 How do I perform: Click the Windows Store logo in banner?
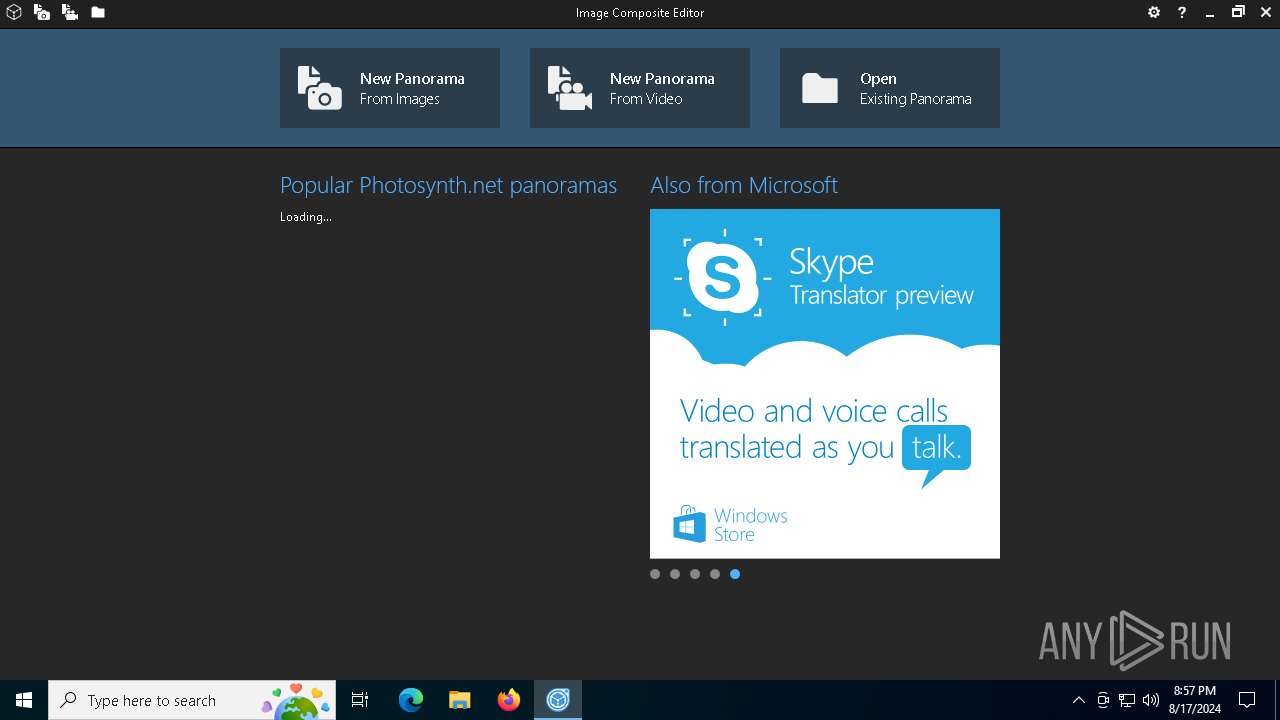[730, 524]
